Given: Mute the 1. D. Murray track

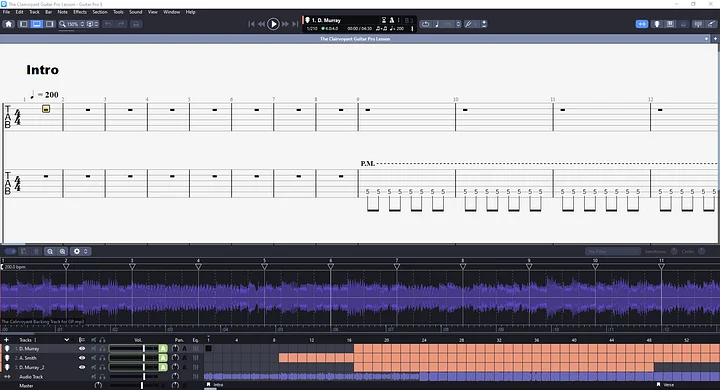Looking at the screenshot, I should pyautogui.click(x=94, y=349).
